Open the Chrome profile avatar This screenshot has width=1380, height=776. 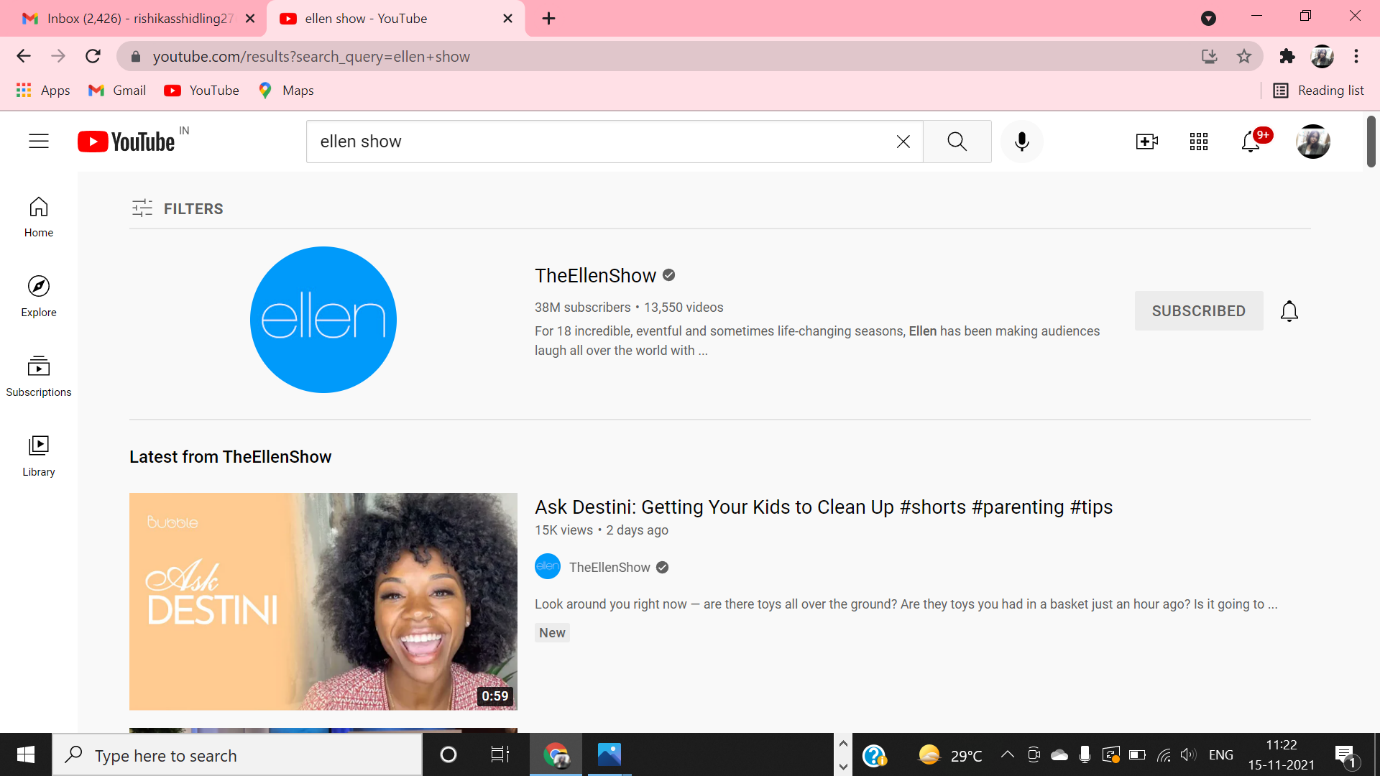coord(1322,57)
